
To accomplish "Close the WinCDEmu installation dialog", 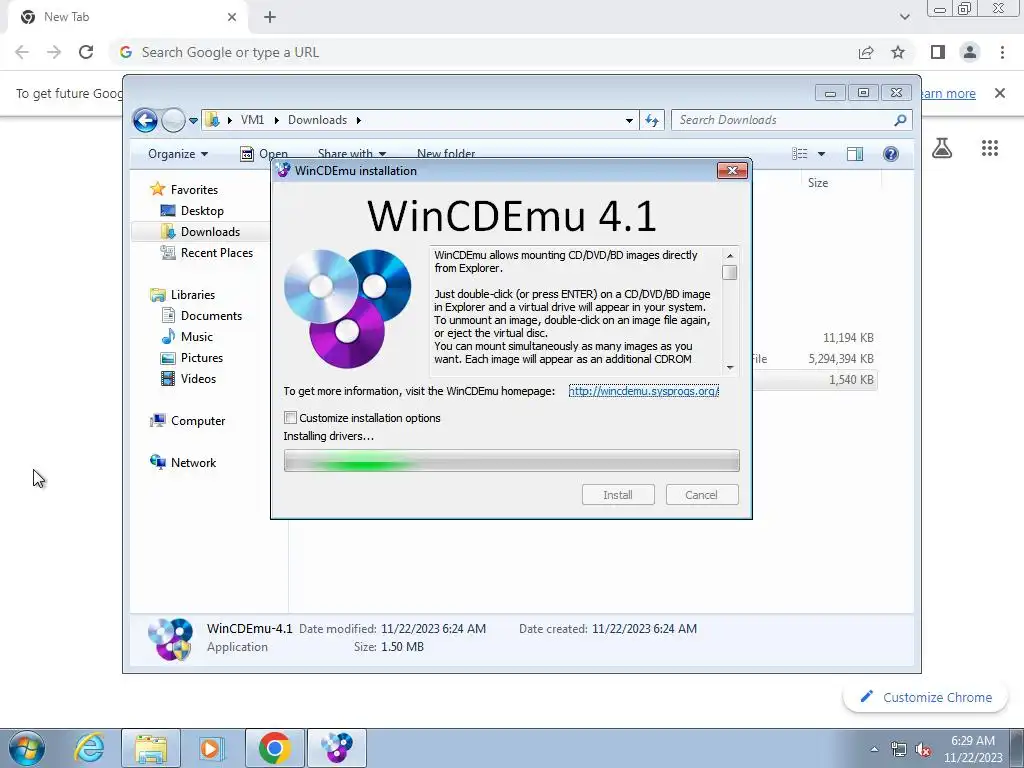I will 732,170.
